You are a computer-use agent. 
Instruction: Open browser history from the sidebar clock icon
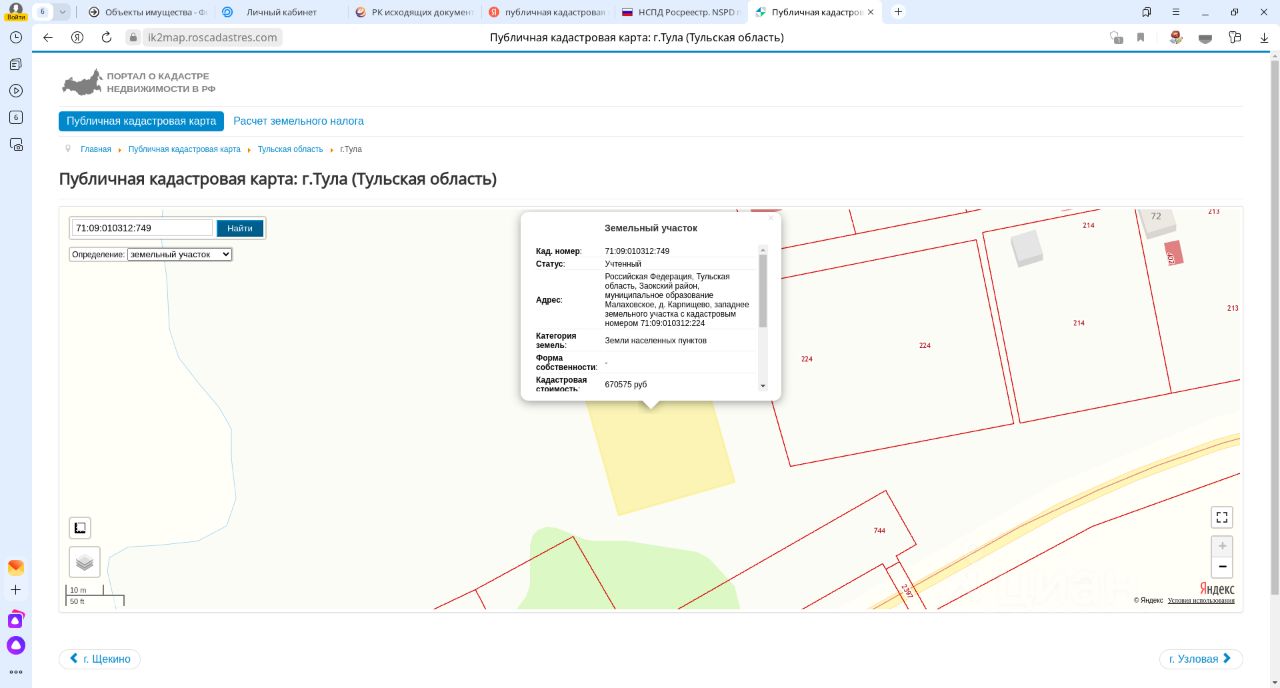[x=15, y=36]
